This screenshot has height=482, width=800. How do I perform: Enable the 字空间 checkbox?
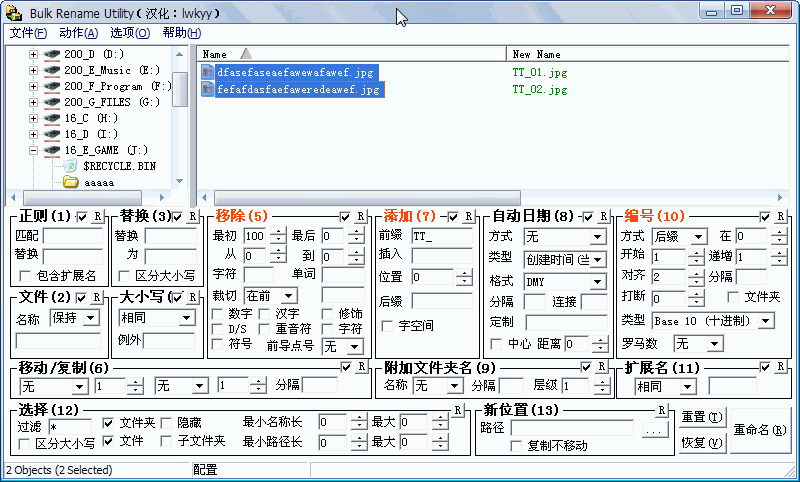click(387, 325)
